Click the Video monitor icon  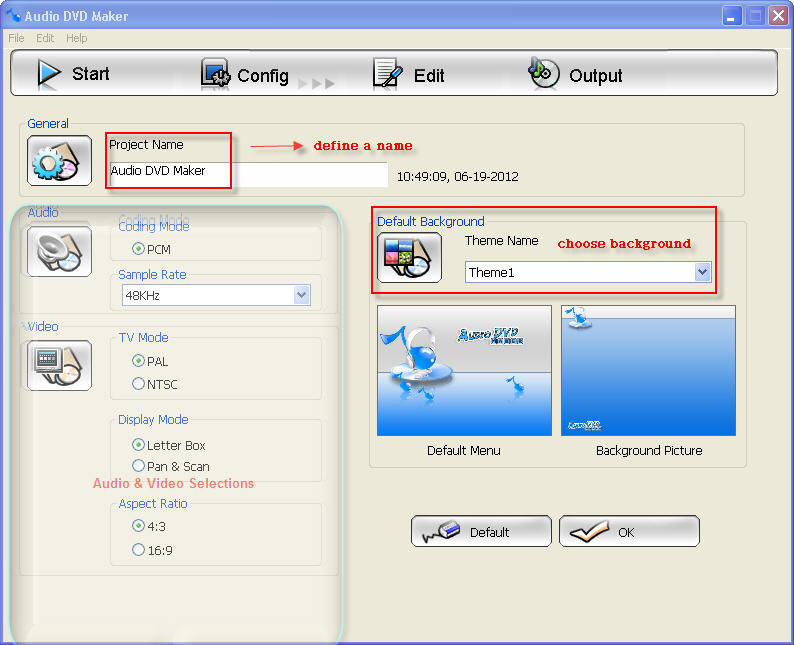59,365
